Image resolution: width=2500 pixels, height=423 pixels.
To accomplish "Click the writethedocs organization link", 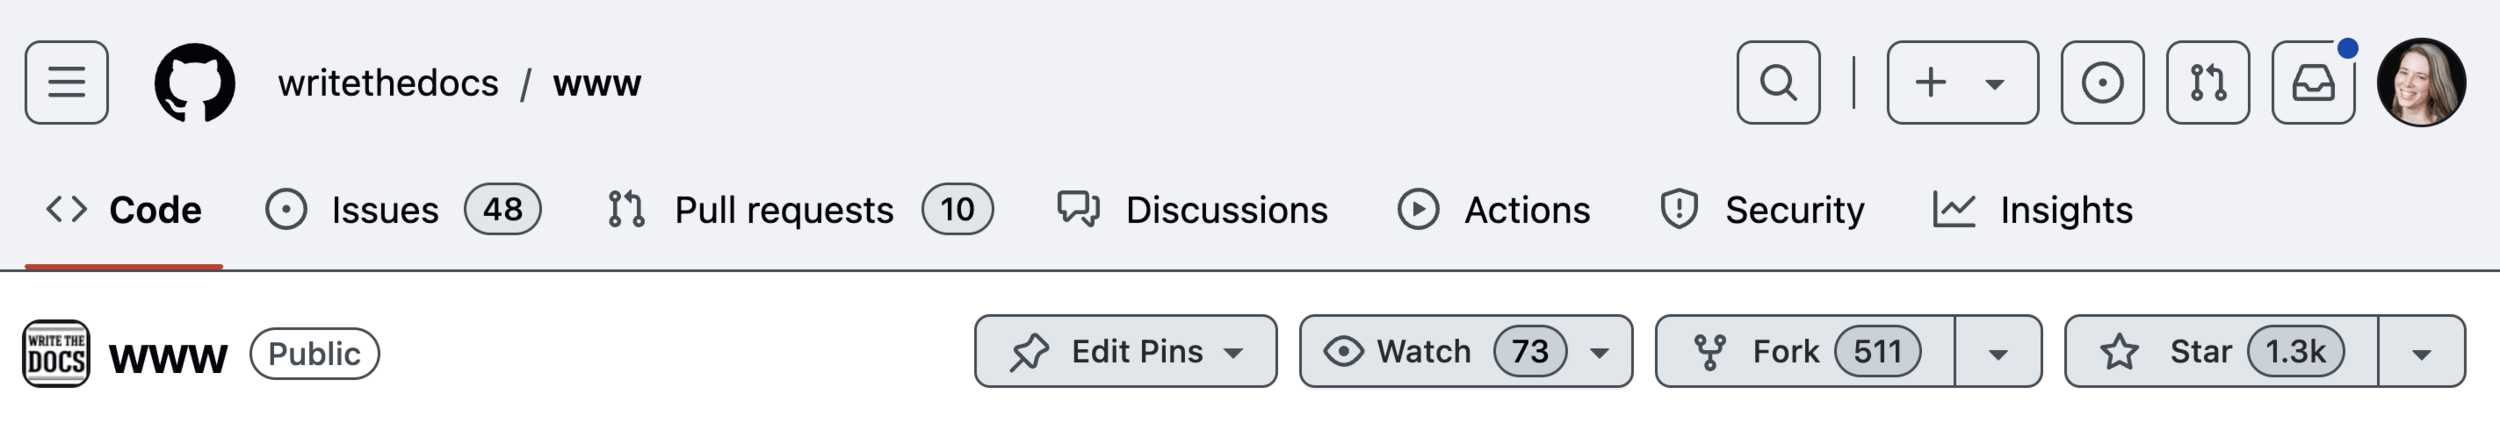I will click(388, 83).
